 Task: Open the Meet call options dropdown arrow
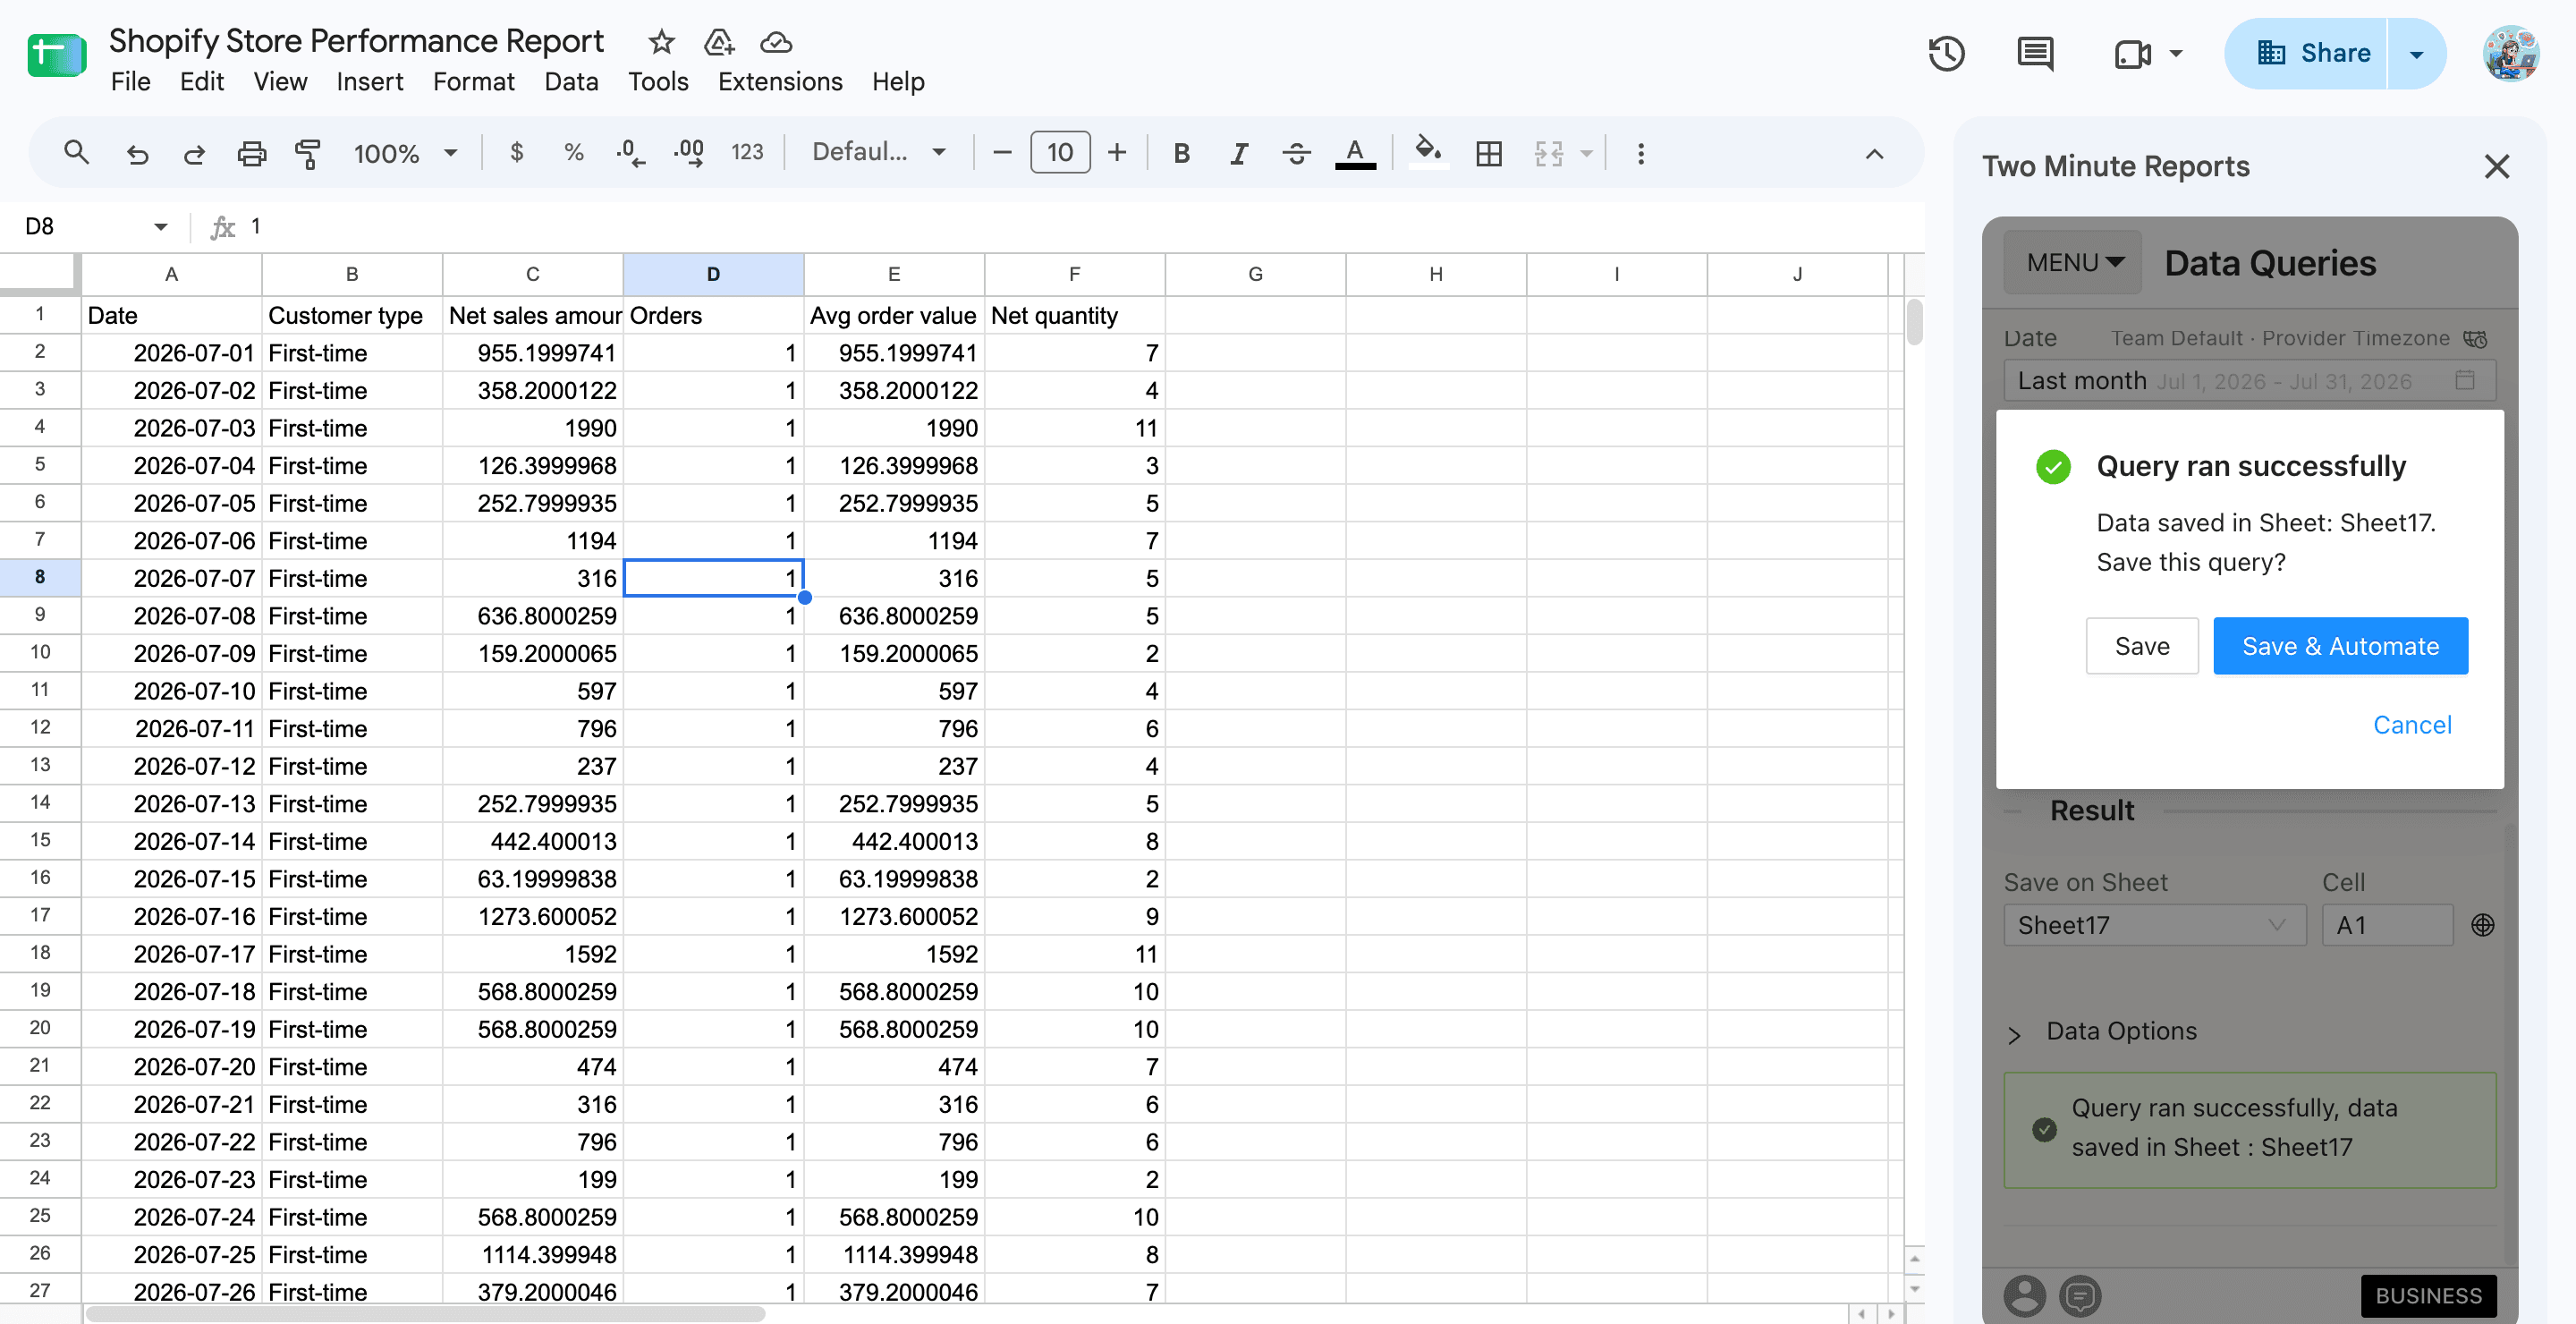point(2175,54)
